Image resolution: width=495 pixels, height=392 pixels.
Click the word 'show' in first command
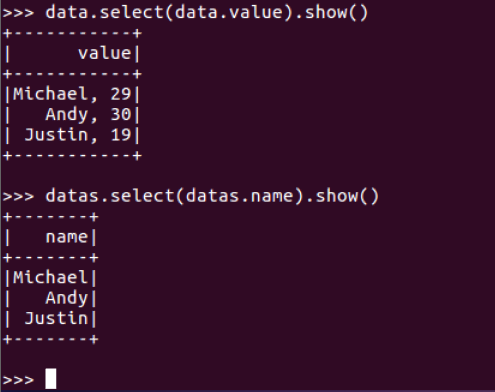click(326, 12)
